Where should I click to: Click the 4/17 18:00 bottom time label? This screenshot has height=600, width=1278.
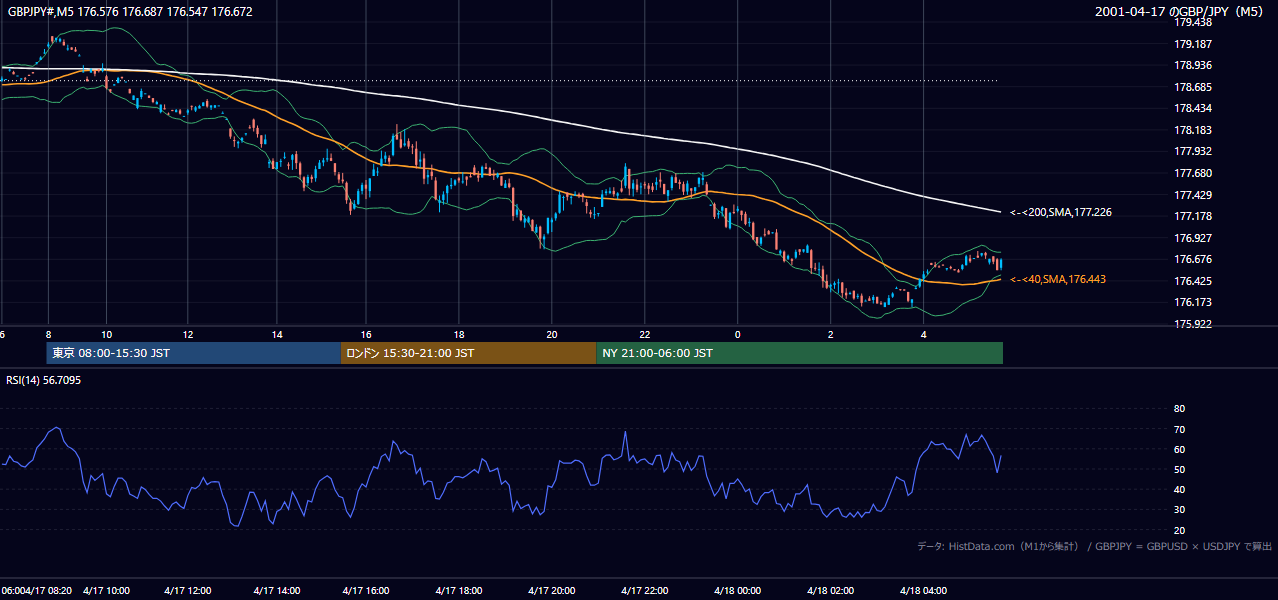458,590
